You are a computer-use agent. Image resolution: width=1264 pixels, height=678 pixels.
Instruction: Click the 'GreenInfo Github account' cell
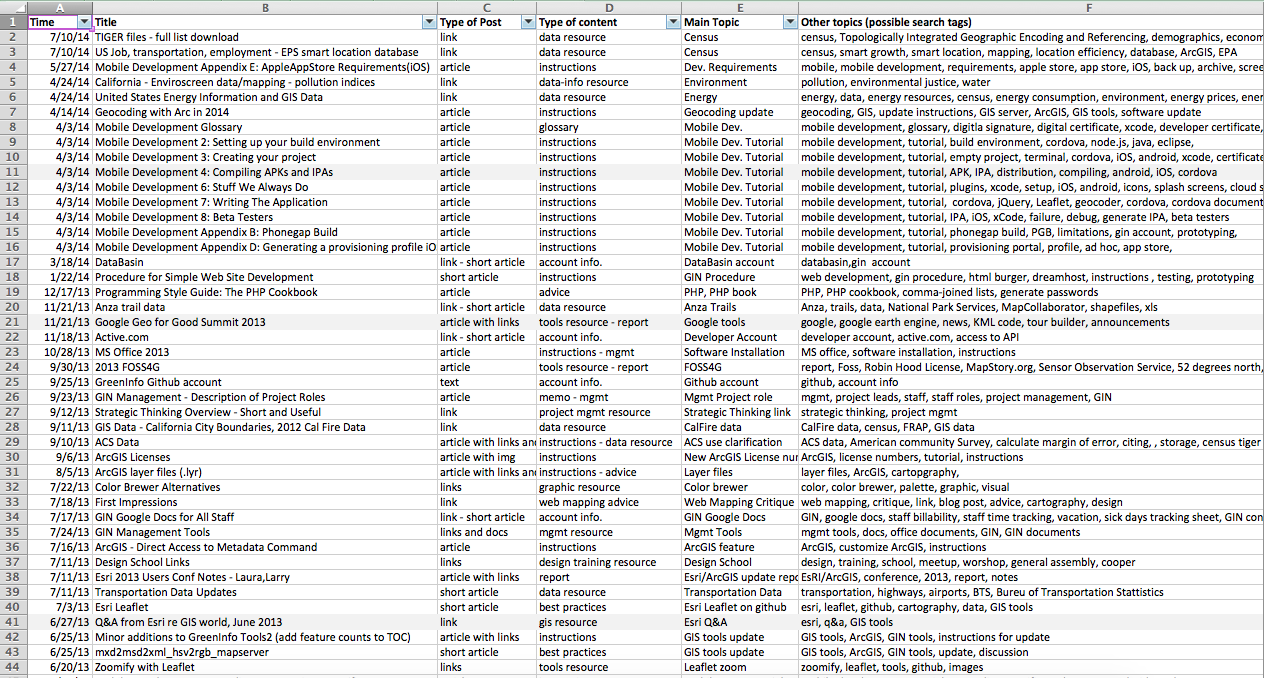pos(265,382)
